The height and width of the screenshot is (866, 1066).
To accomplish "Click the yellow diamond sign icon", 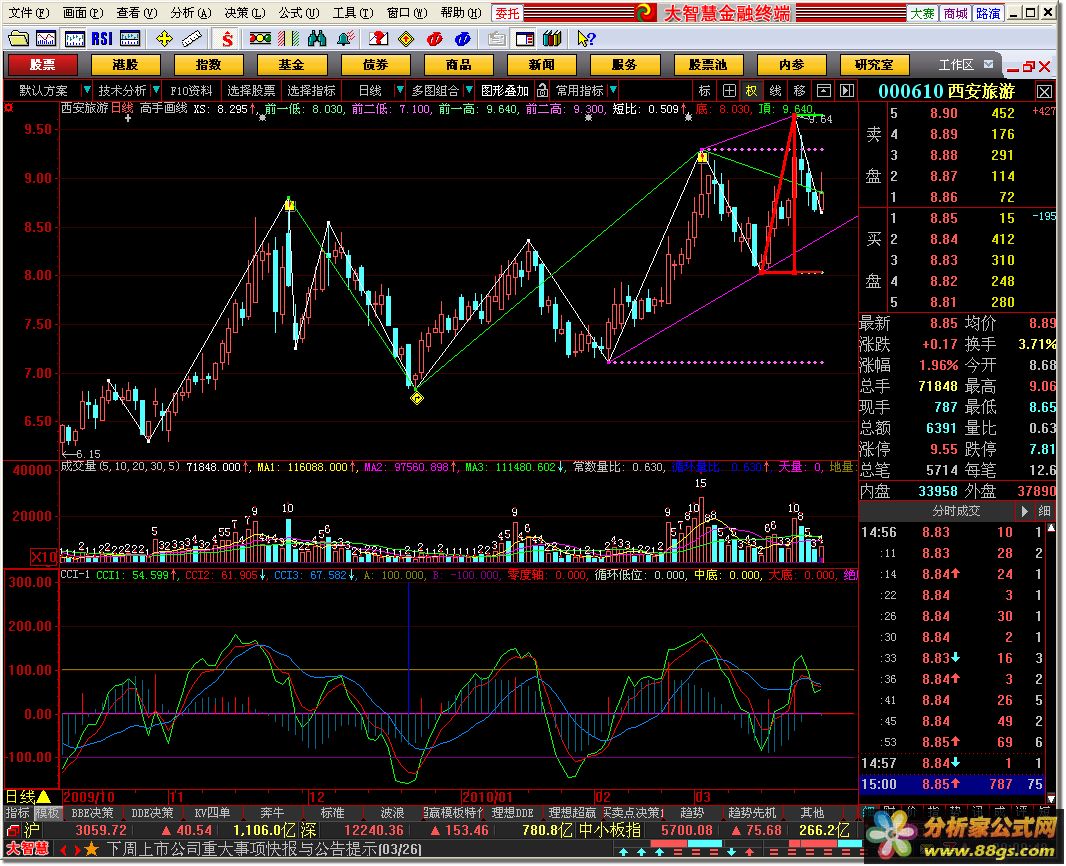I will [406, 39].
